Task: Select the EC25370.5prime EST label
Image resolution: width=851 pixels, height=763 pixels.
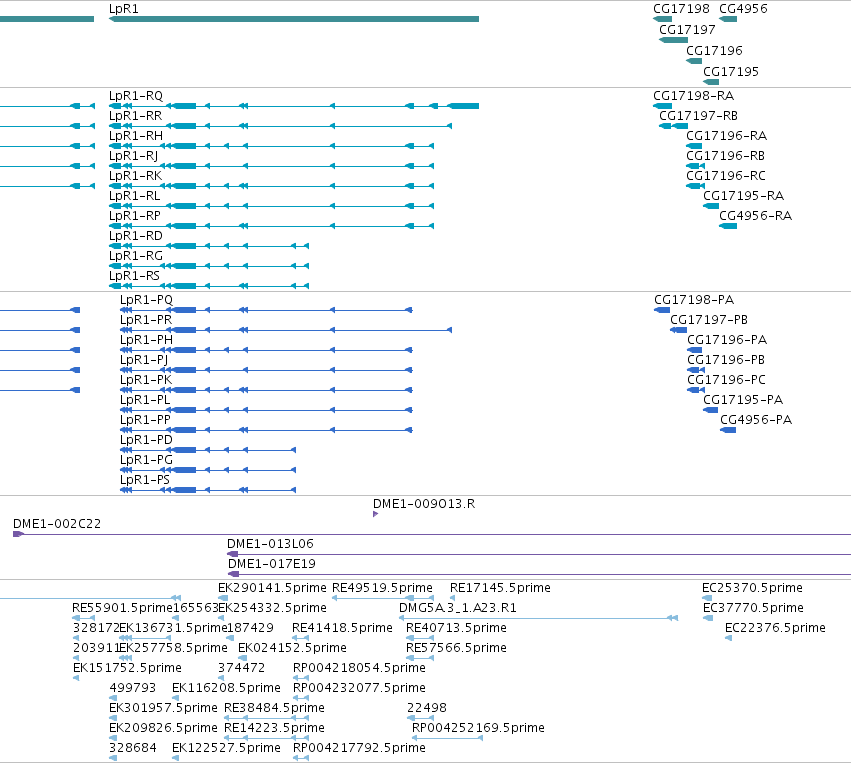Action: [752, 588]
